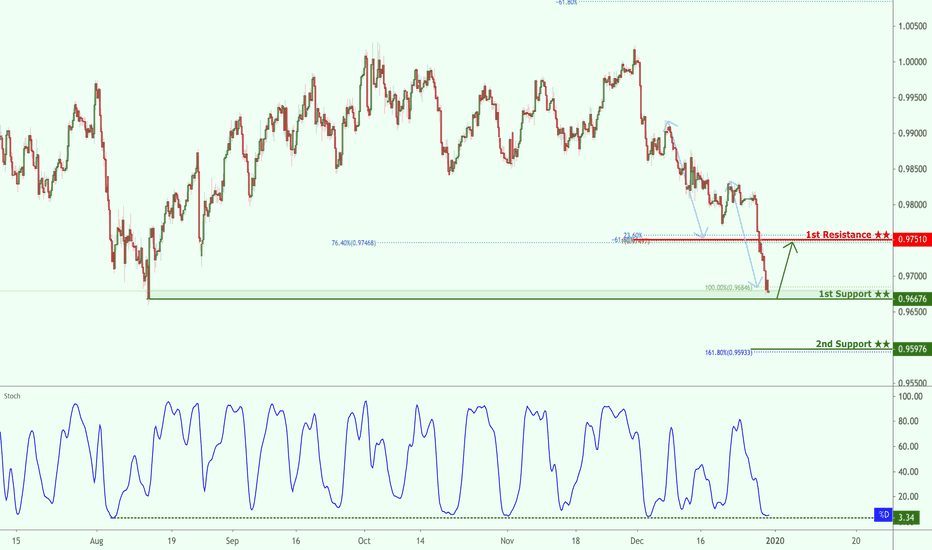Select the '2nd Support' label
This screenshot has width=932, height=550.
point(852,344)
